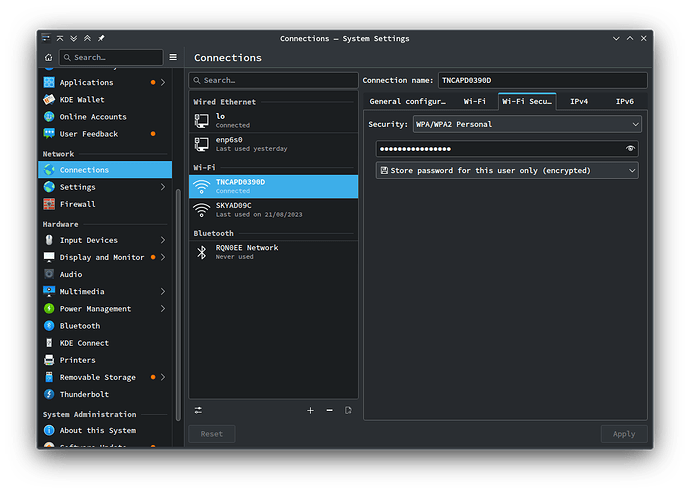The width and height of the screenshot is (690, 492).
Task: Open Online Accounts settings
Action: coord(105,117)
